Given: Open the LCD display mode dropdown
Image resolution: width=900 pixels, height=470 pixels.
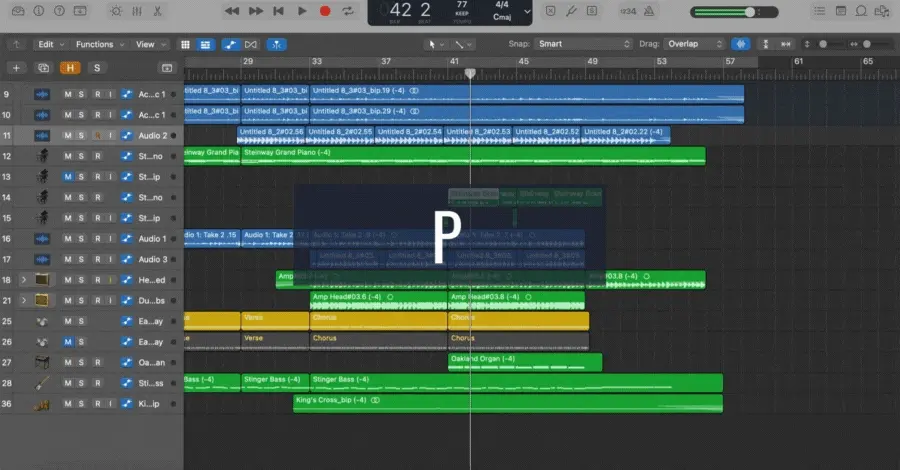Looking at the screenshot, I should 527,11.
